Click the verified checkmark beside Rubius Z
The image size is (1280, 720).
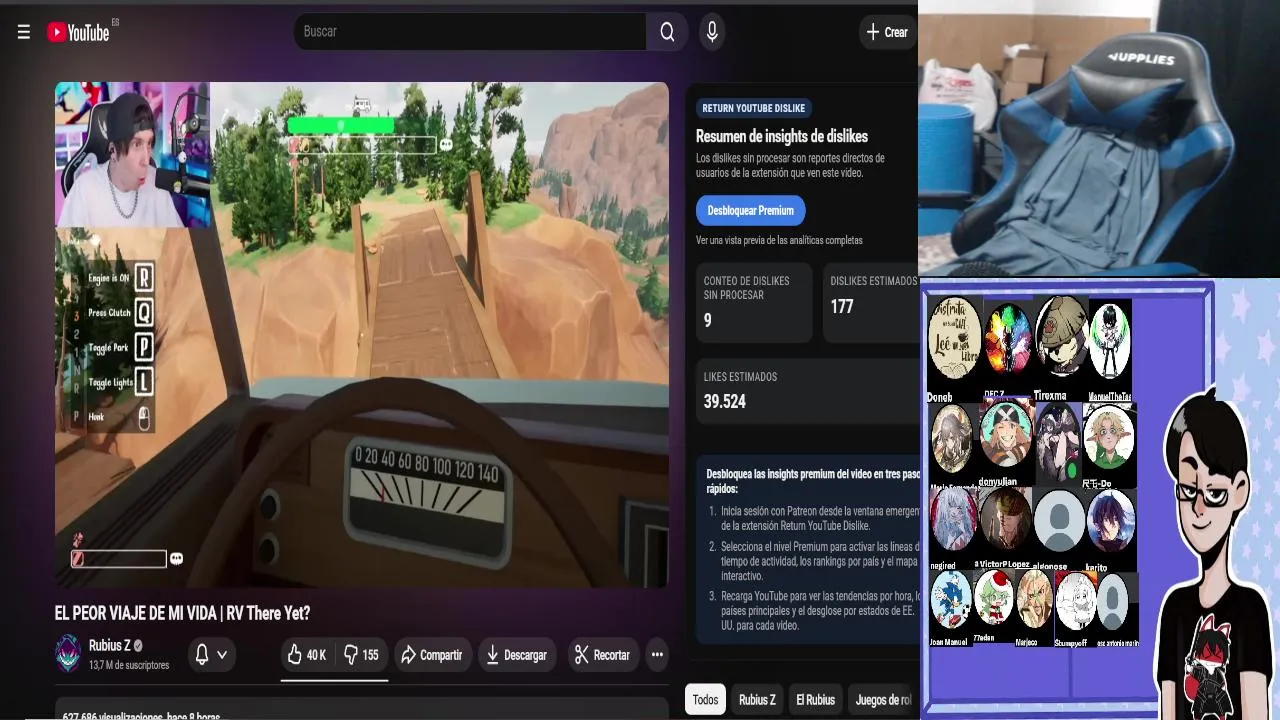[139, 646]
